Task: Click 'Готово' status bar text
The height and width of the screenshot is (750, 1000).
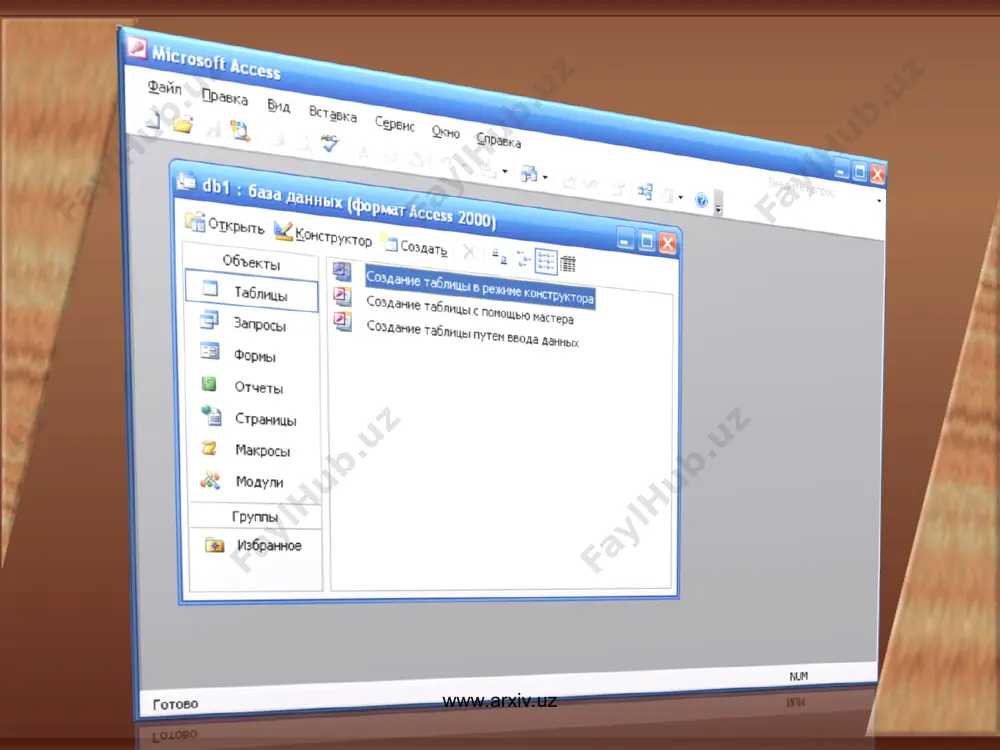Action: click(175, 704)
